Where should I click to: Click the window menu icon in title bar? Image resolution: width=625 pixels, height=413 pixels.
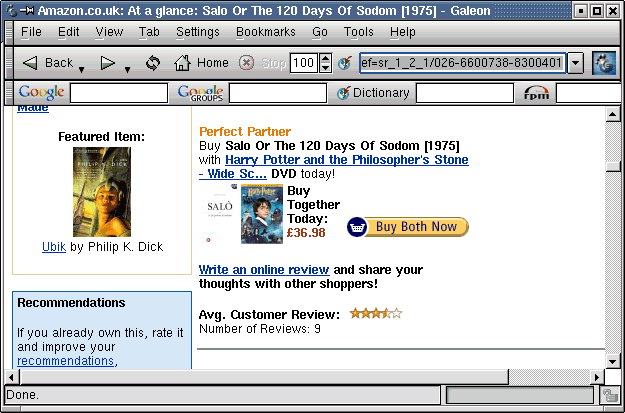pyautogui.click(x=12, y=11)
